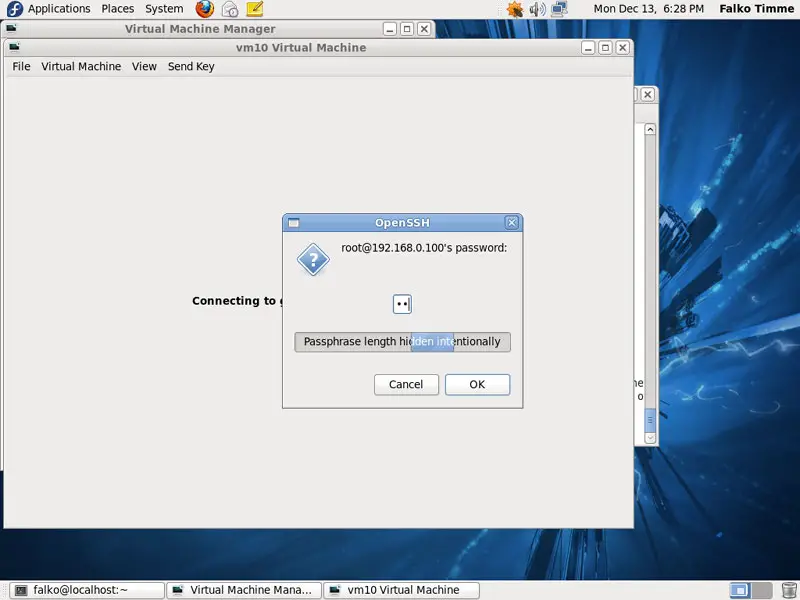Viewport: 800px width, 600px height.
Task: Click the date and time clock
Action: (x=648, y=9)
